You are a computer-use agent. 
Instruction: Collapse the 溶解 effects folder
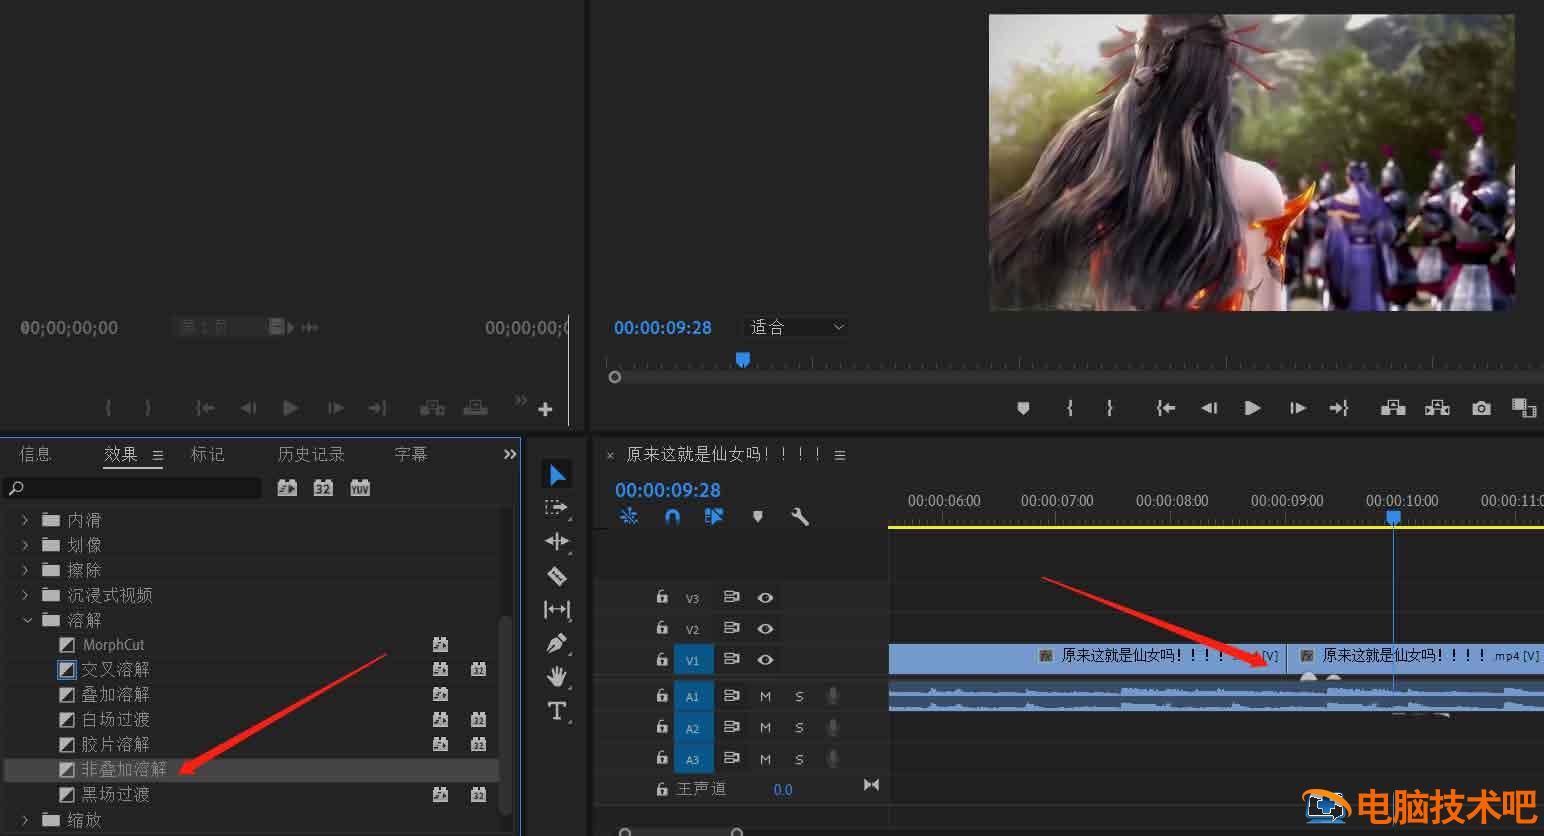pos(27,620)
